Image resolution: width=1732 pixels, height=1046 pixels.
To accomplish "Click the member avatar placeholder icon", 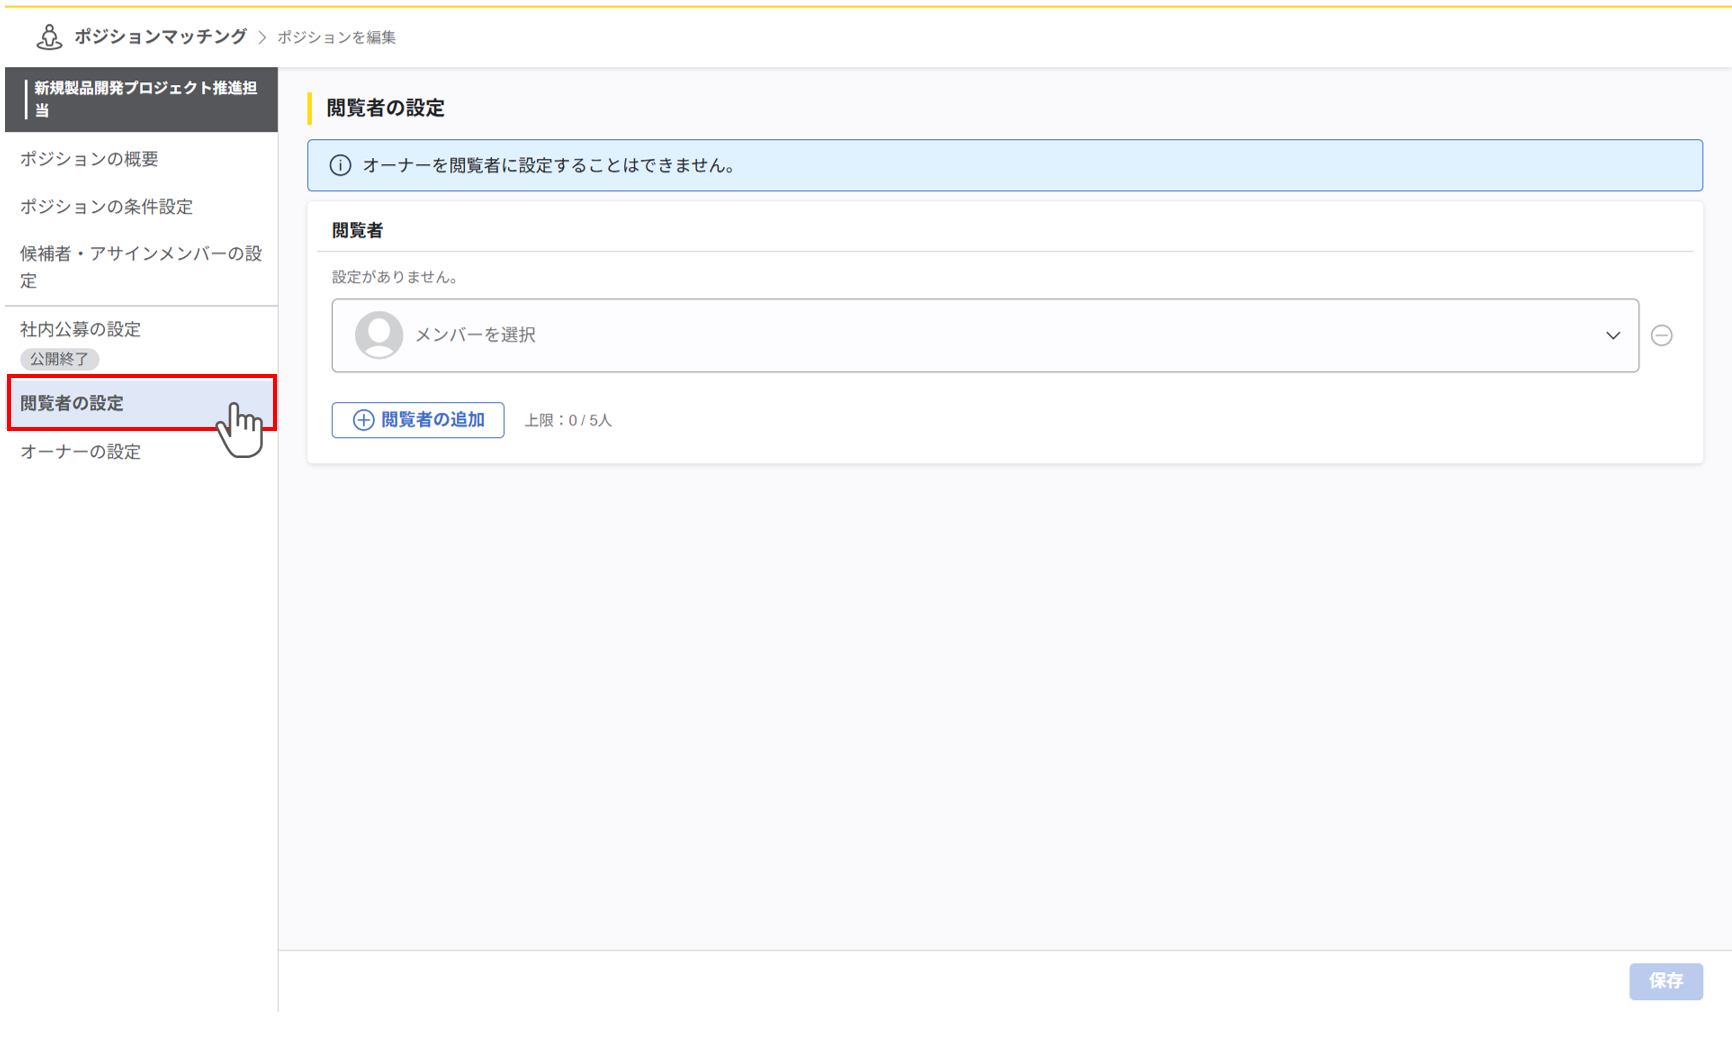I will pyautogui.click(x=379, y=335).
